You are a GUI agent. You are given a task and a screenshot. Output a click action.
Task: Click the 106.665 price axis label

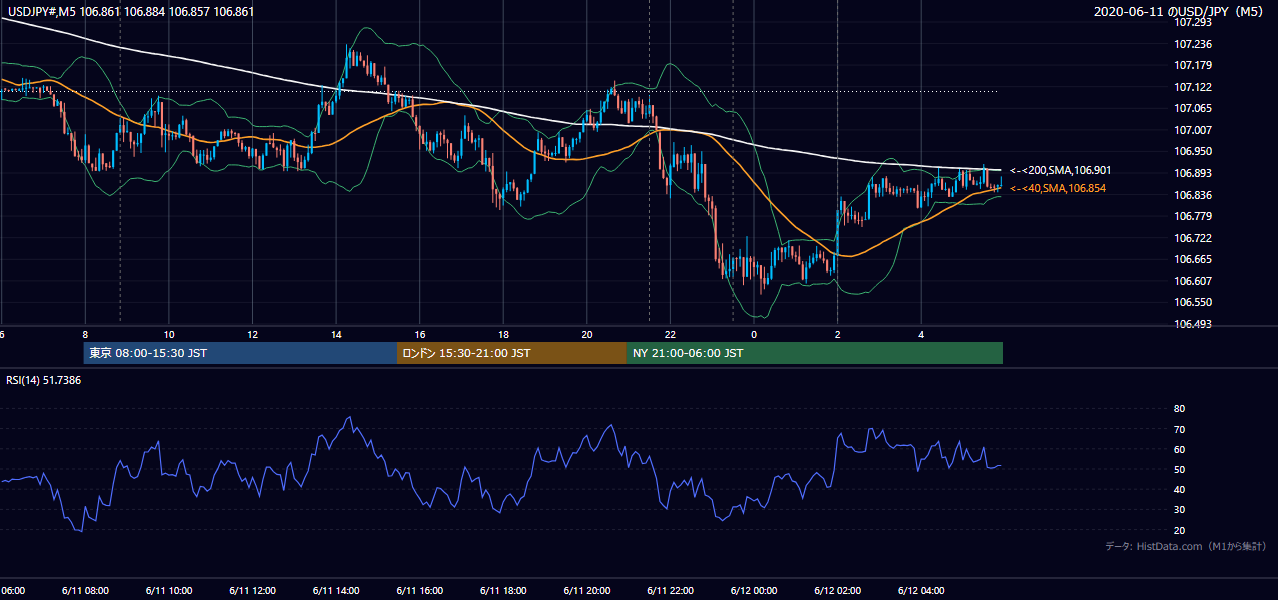(1194, 259)
